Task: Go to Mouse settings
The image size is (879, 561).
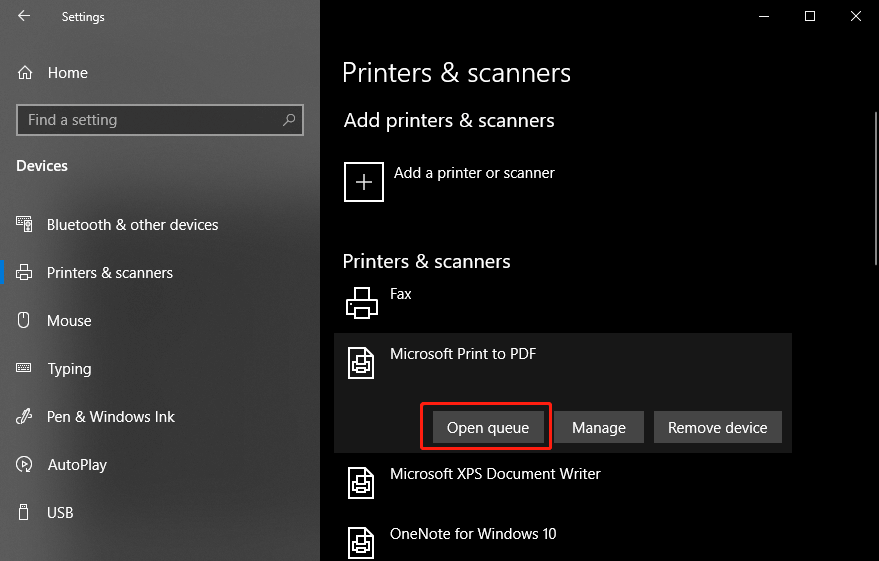Action: click(69, 321)
